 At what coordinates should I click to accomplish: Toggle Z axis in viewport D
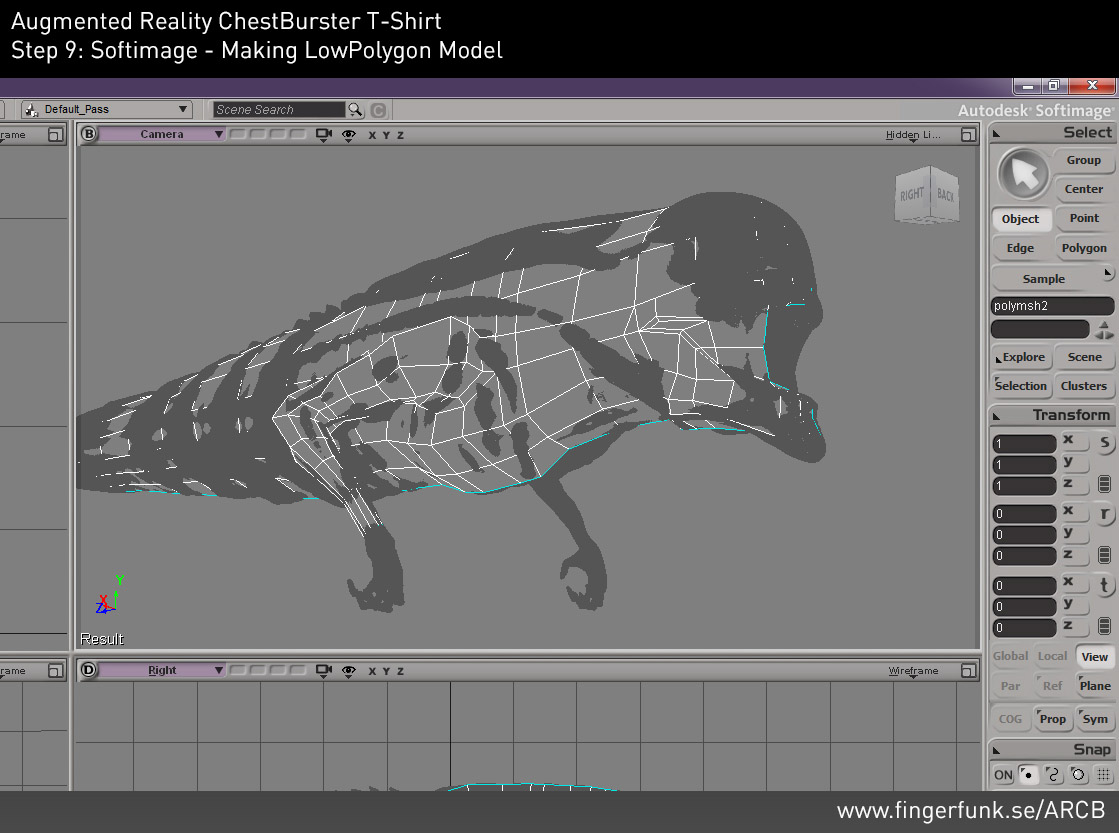(x=400, y=671)
